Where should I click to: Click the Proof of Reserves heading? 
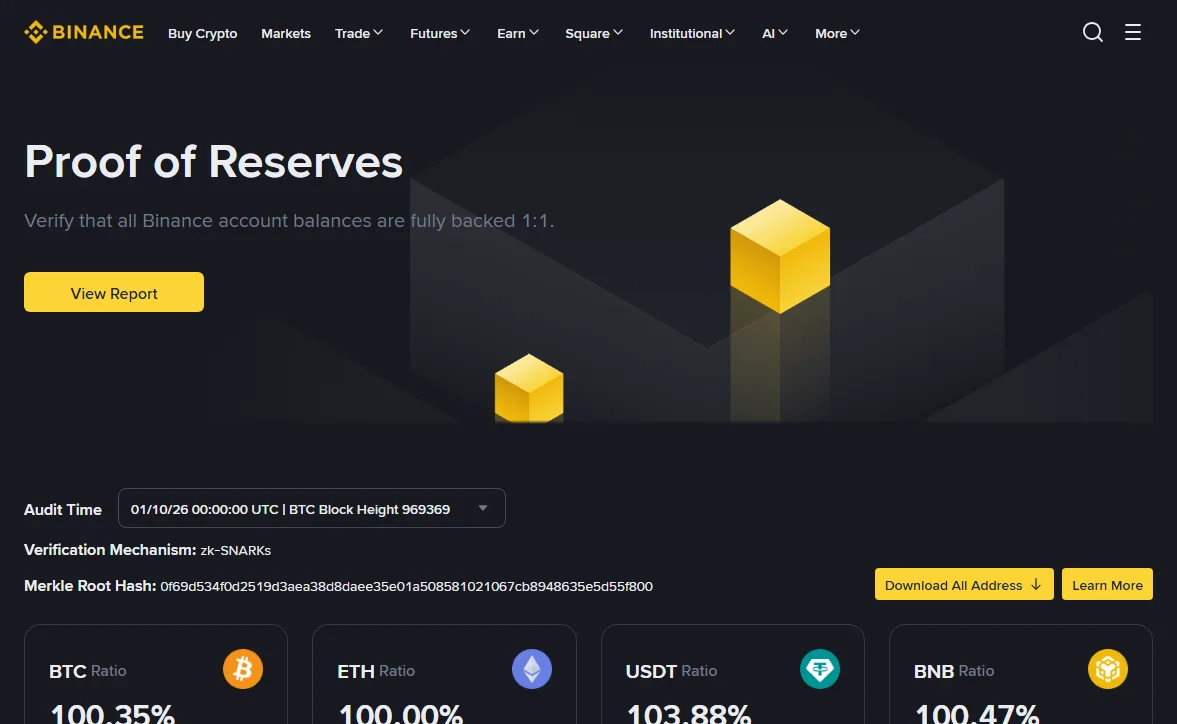[214, 161]
